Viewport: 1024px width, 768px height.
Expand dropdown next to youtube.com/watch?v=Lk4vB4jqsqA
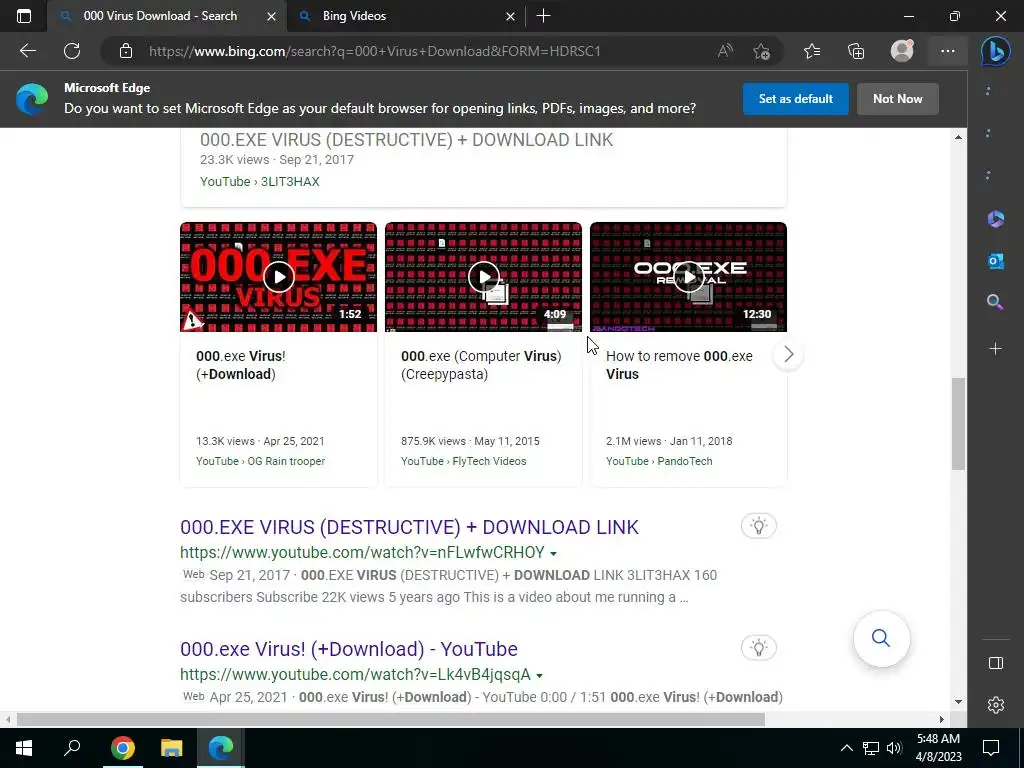tap(539, 675)
